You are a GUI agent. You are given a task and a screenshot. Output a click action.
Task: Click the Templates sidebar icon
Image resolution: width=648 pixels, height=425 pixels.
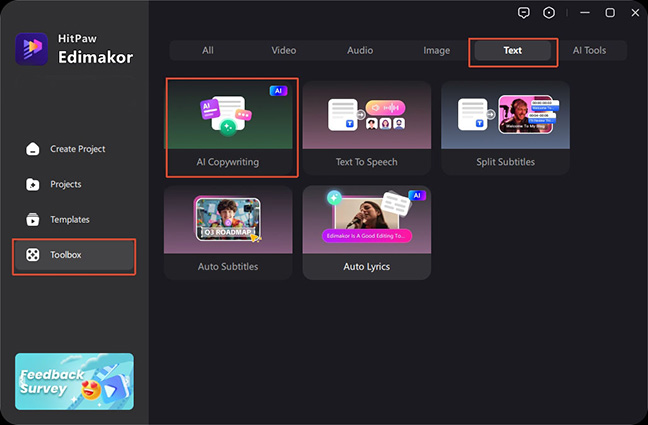pos(33,220)
